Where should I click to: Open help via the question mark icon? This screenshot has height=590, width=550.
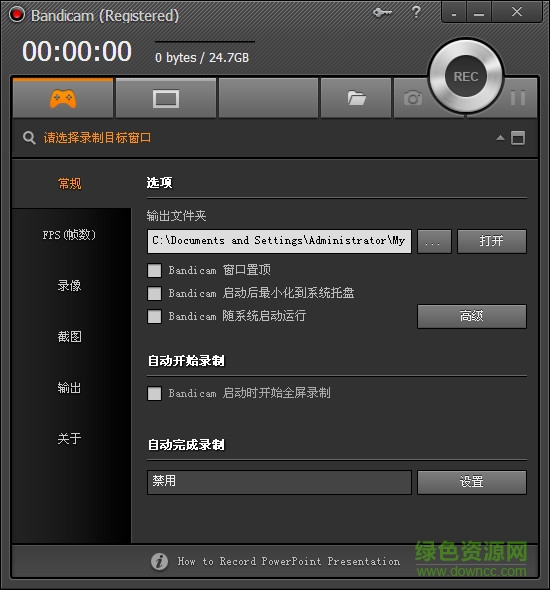(416, 12)
